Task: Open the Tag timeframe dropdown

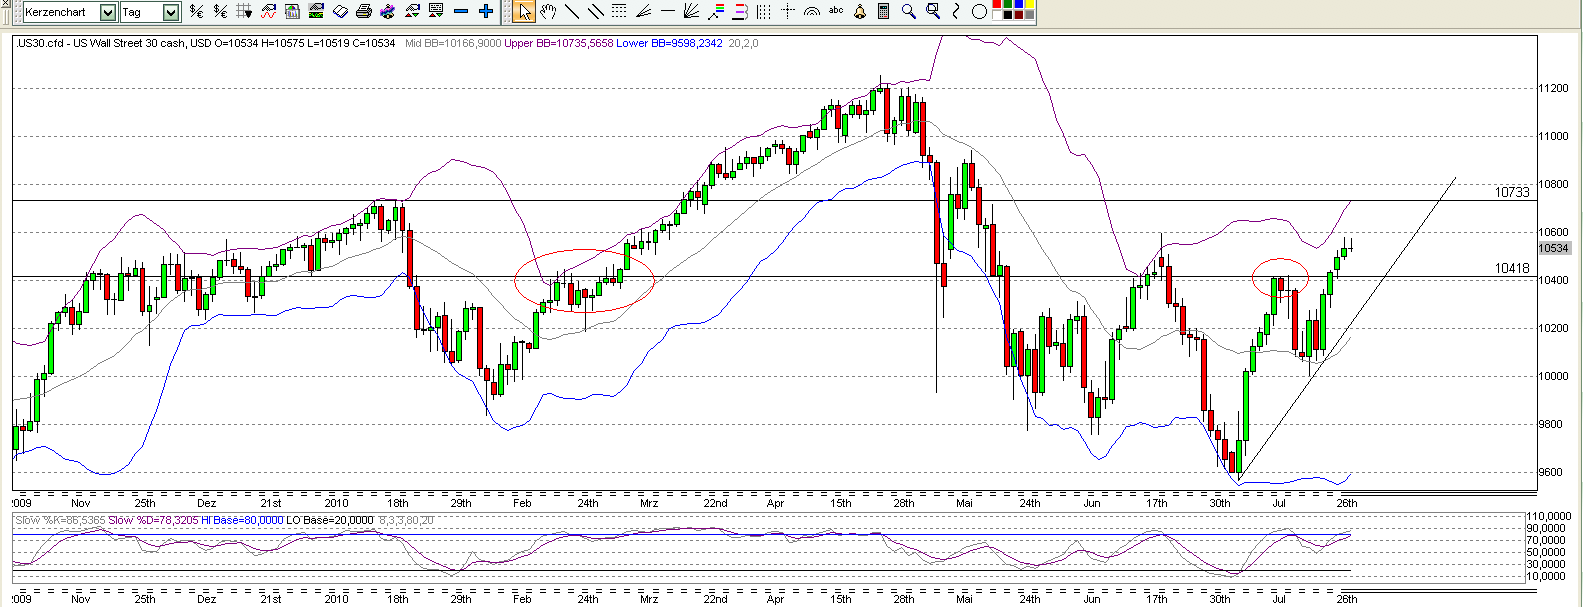Action: tap(170, 12)
